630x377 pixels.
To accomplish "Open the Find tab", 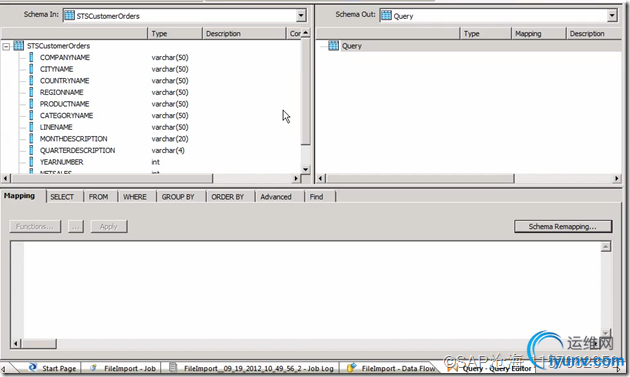I will [316, 197].
